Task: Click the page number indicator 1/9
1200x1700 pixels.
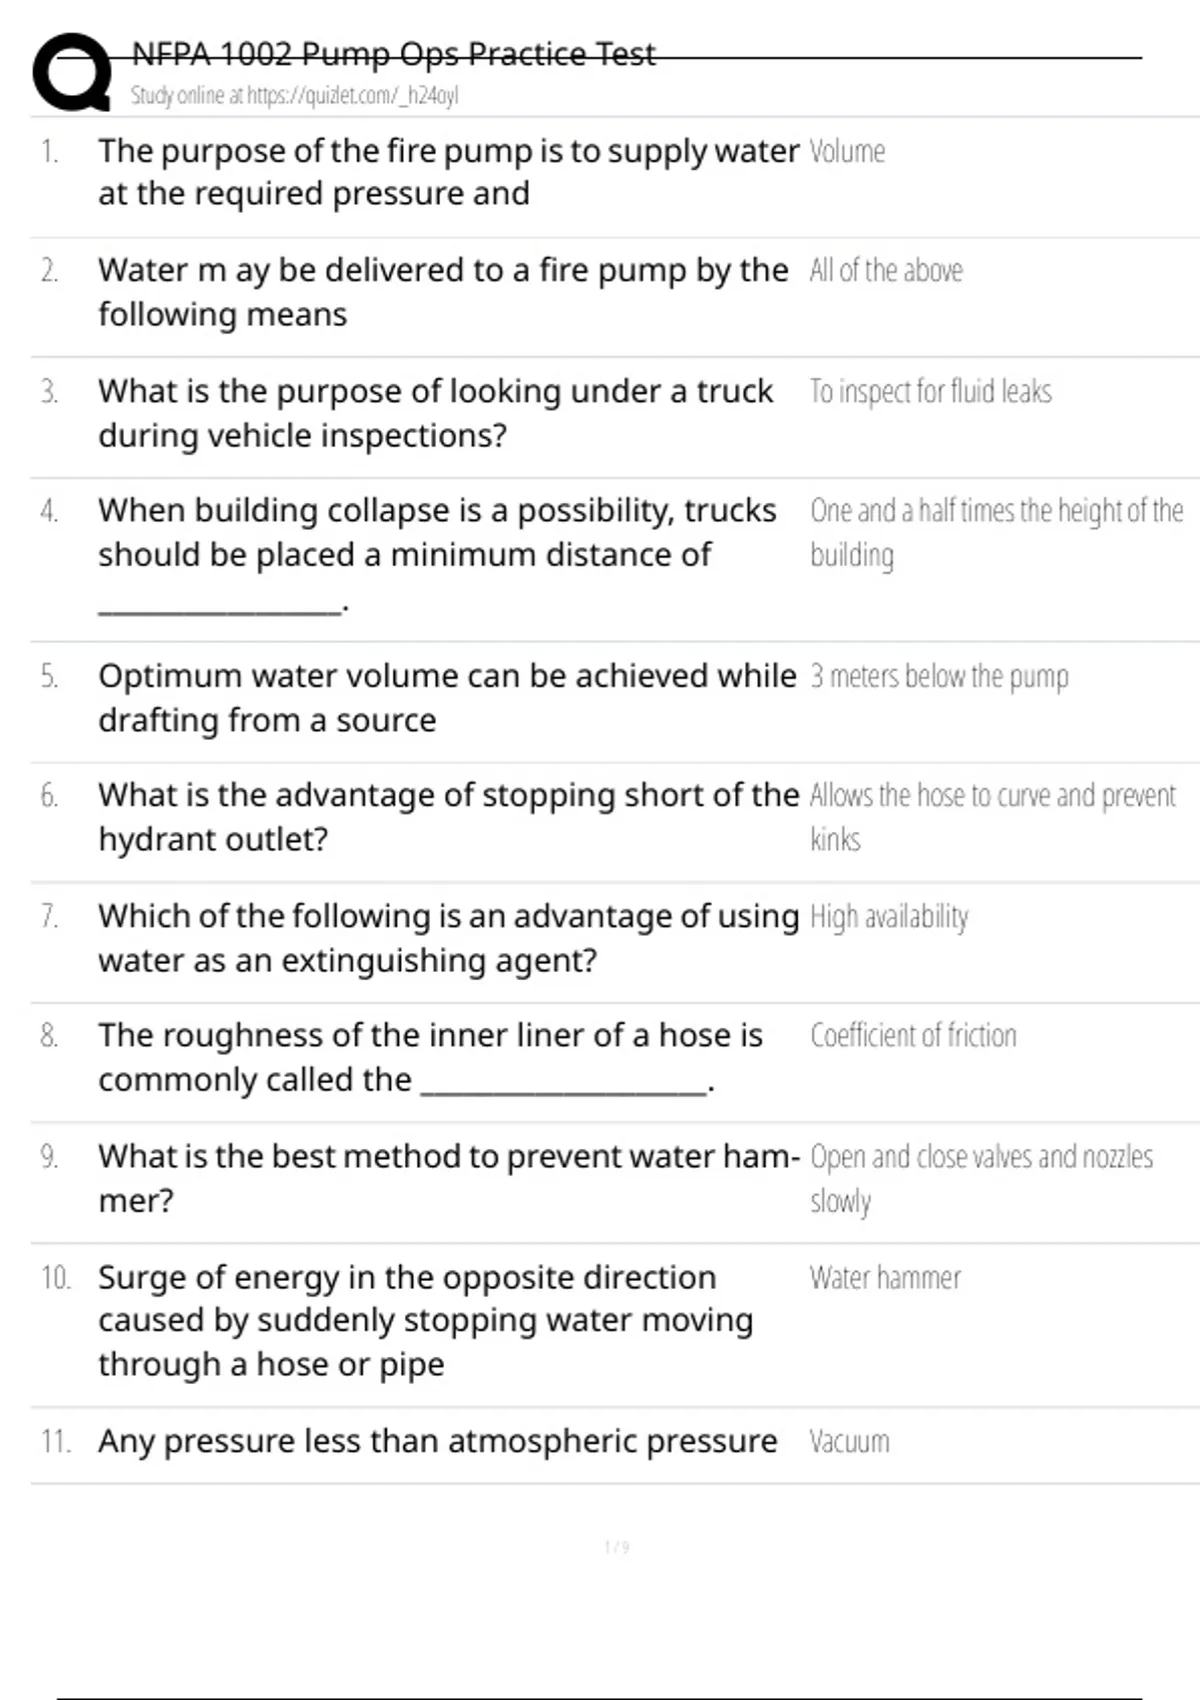Action: [617, 1548]
